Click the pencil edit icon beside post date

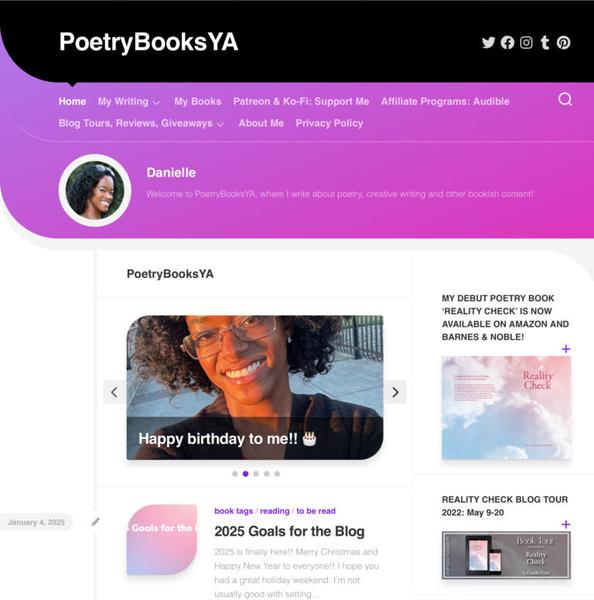pyautogui.click(x=95, y=522)
